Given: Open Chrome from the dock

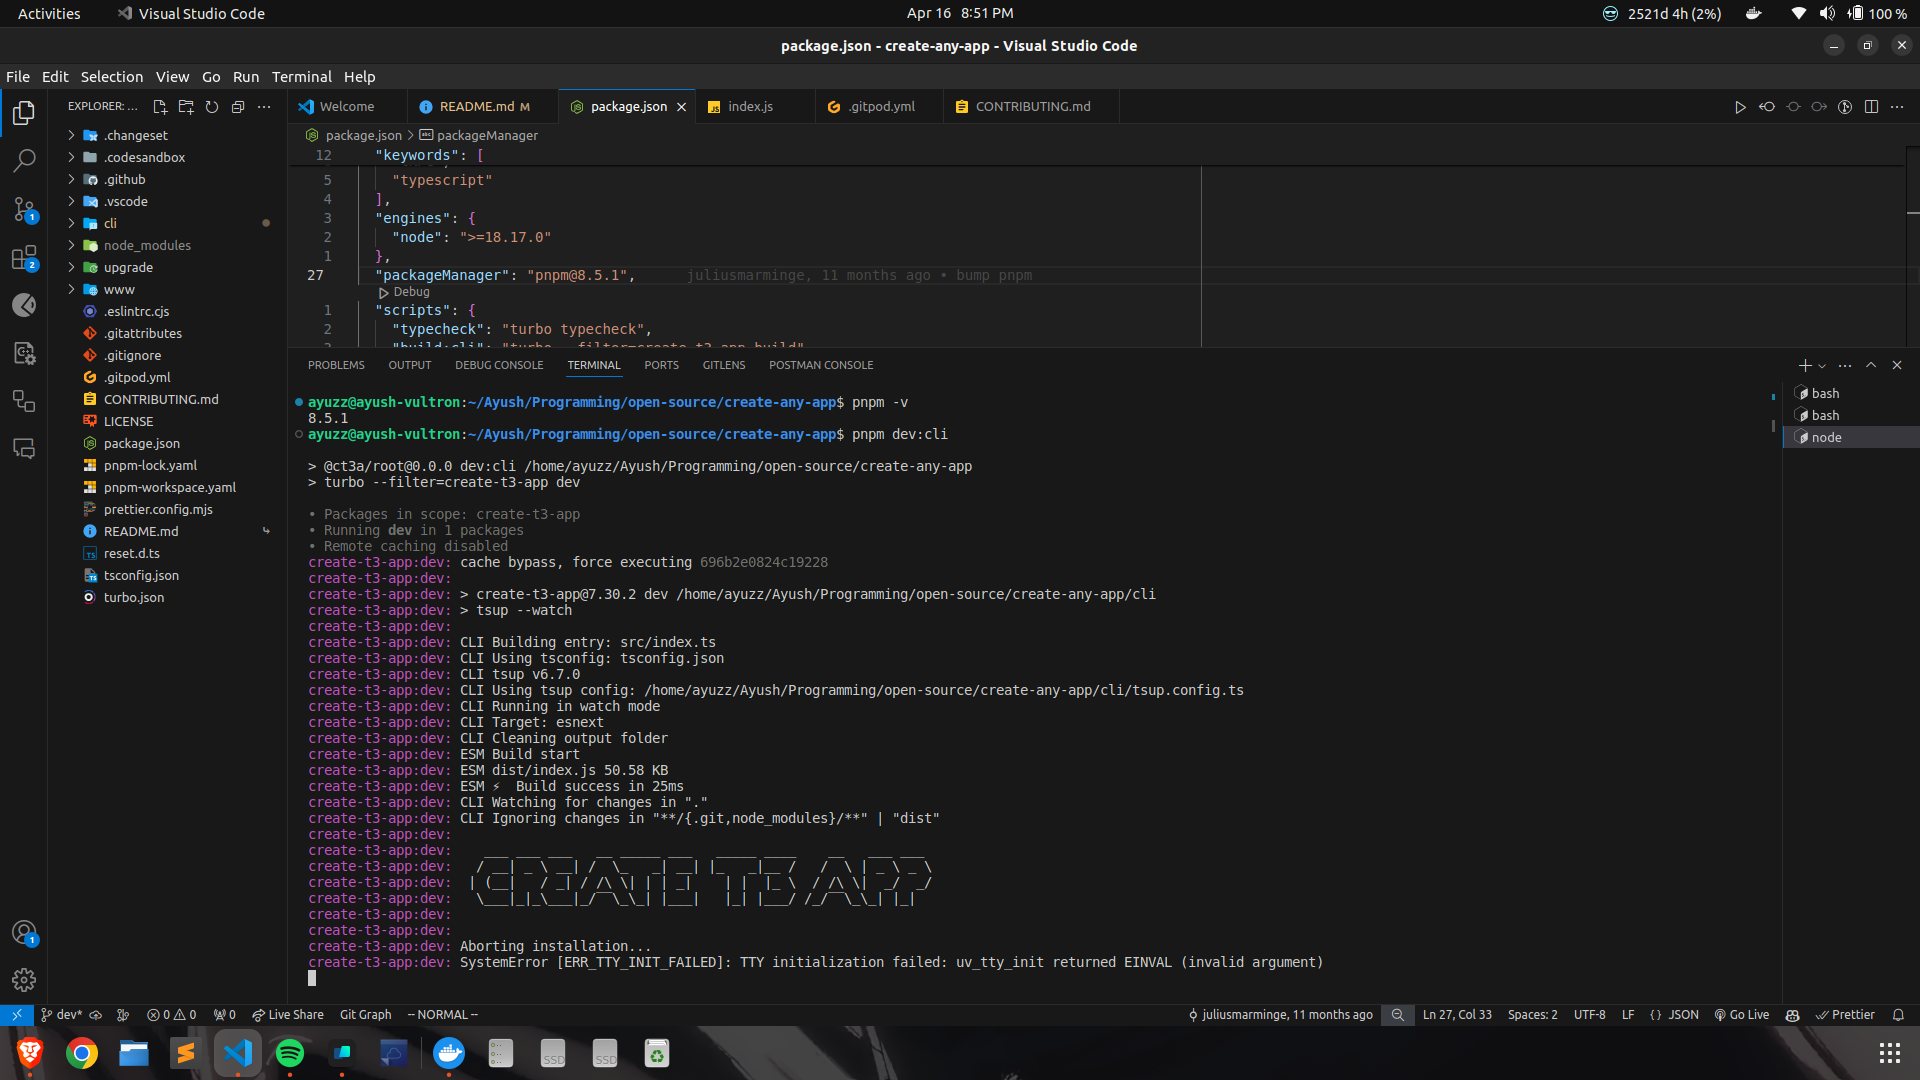Looking at the screenshot, I should 82,1053.
